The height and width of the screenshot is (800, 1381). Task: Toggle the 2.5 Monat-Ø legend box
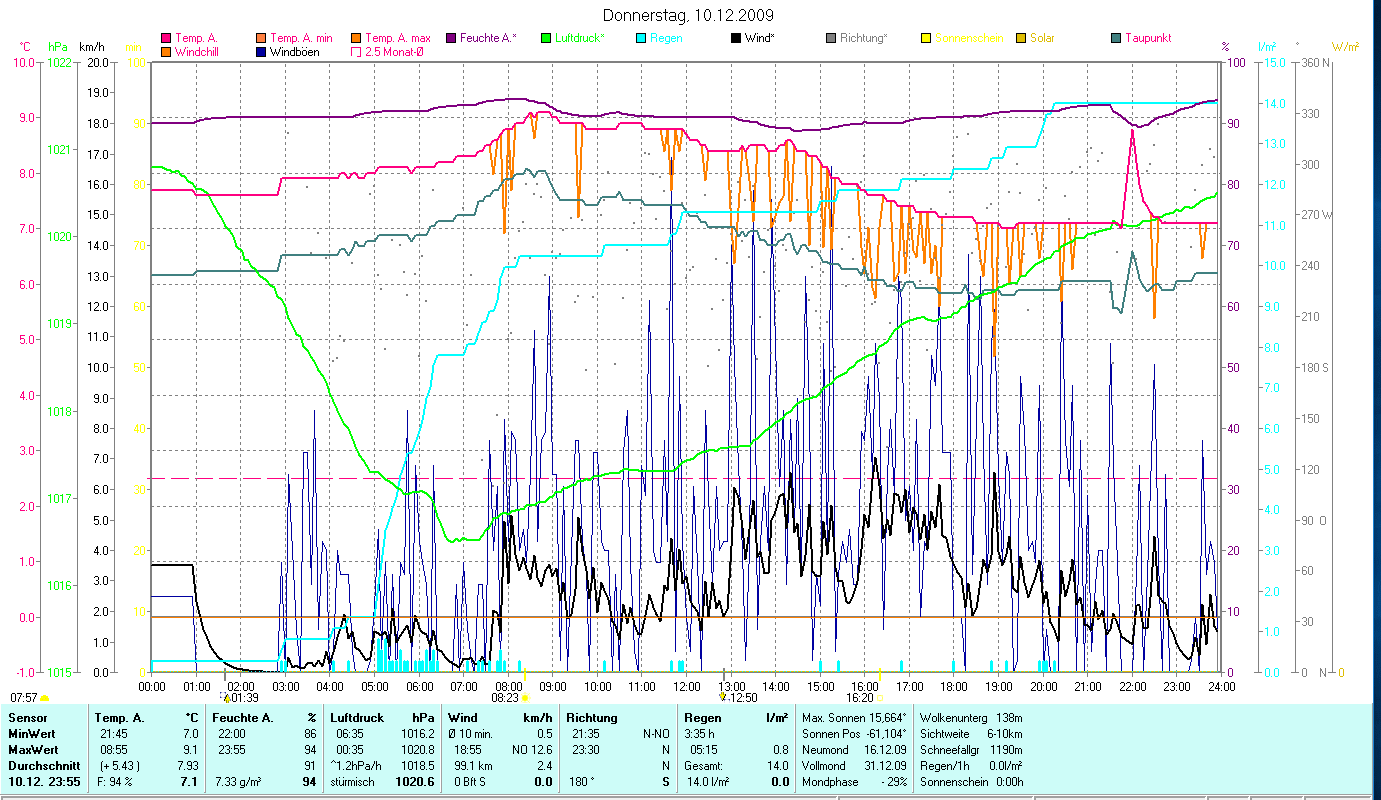click(x=357, y=51)
